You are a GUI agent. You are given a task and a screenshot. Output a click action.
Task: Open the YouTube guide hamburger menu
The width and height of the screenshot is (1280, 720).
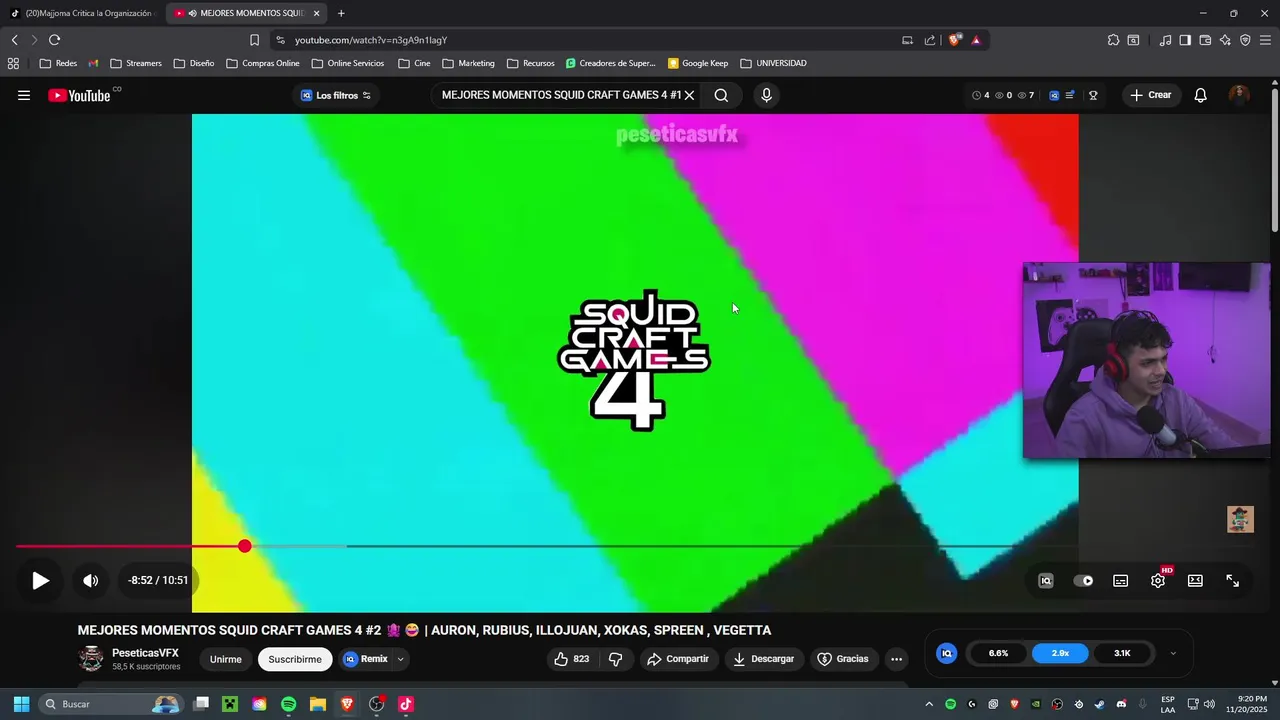coord(24,95)
